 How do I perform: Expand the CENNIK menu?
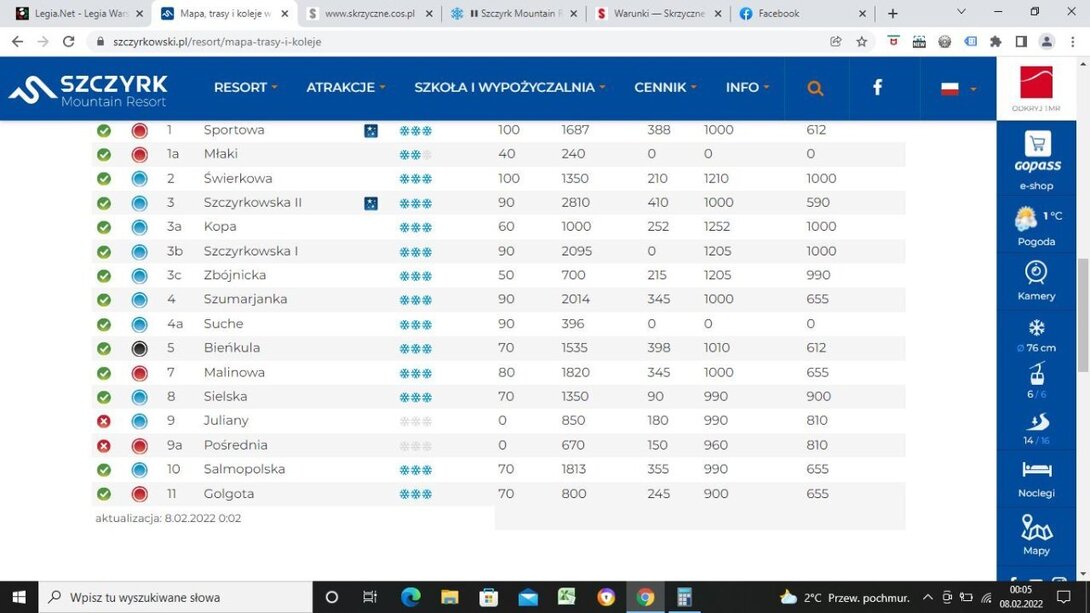(665, 88)
